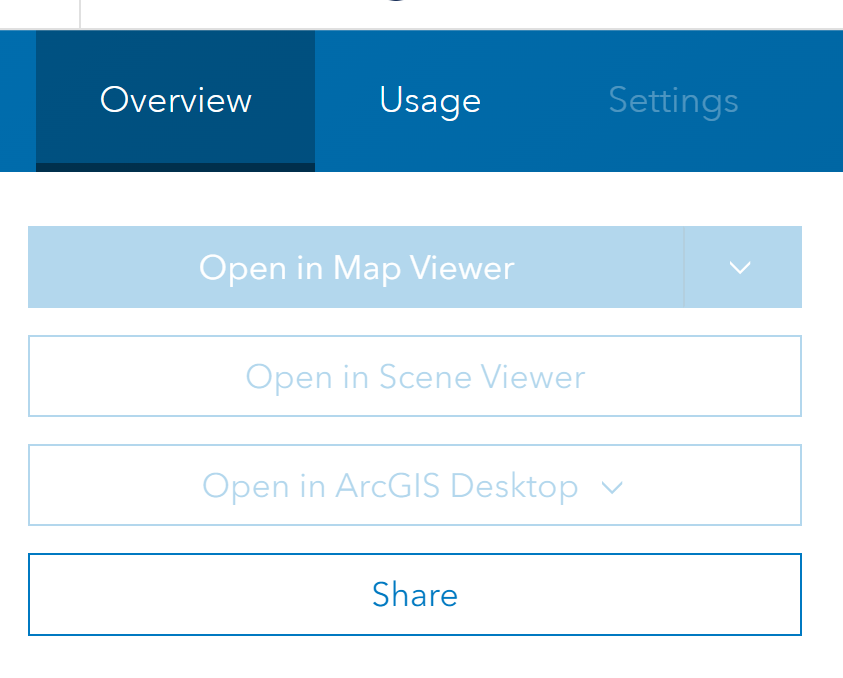Click the Share button
843x678 pixels.
pyautogui.click(x=415, y=594)
